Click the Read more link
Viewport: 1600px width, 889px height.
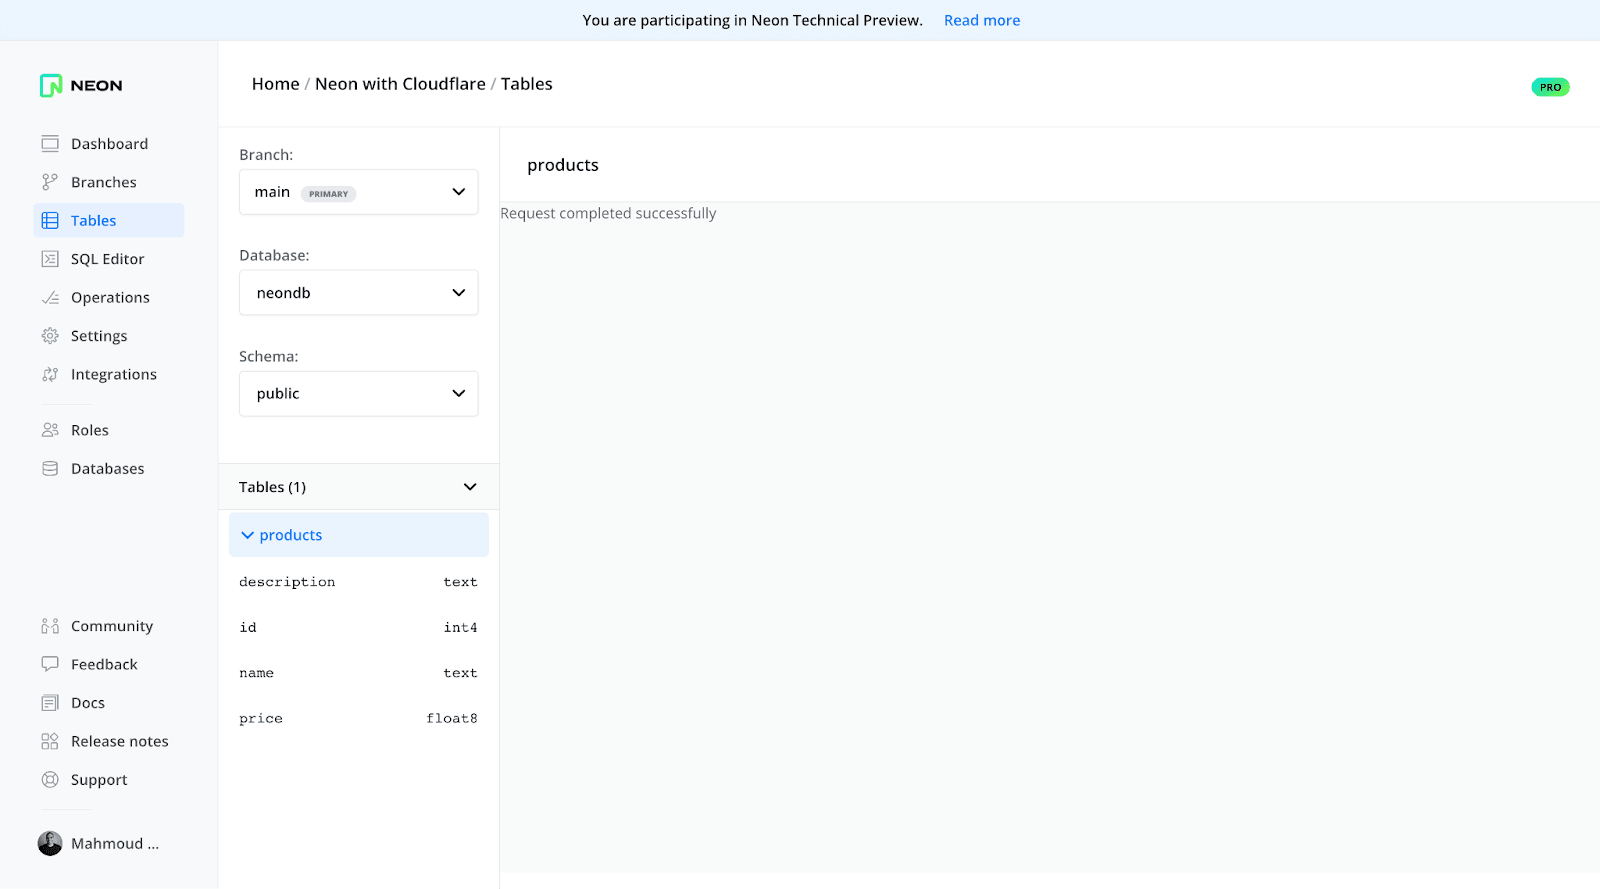tap(982, 20)
